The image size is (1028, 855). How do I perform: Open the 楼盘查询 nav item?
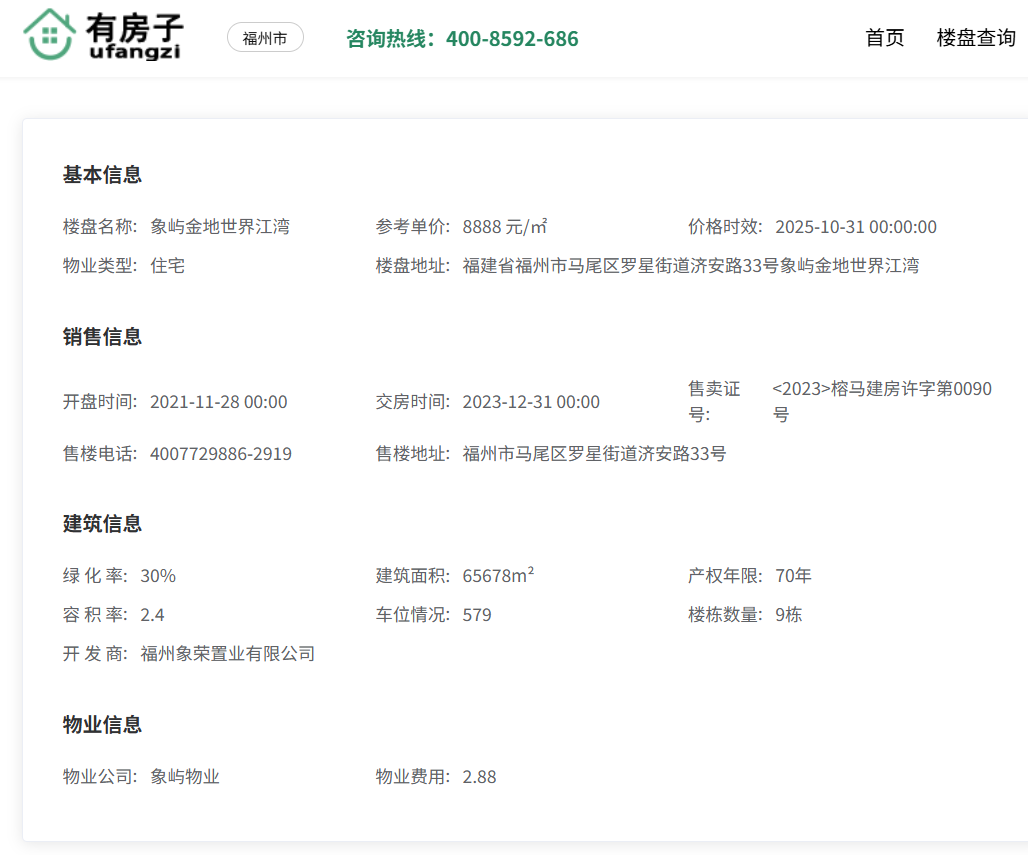pyautogui.click(x=975, y=38)
